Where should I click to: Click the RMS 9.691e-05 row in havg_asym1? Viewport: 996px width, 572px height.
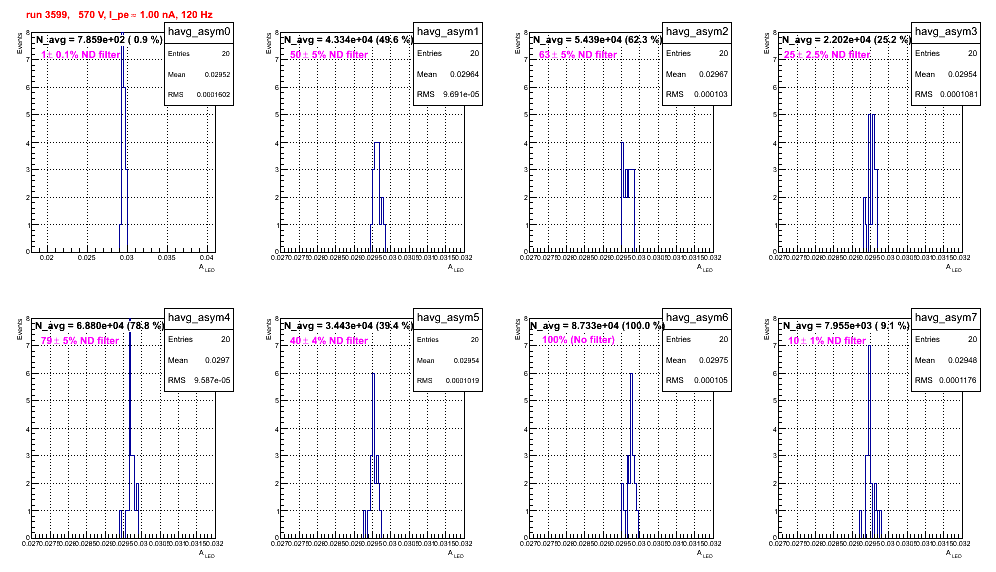coord(448,95)
